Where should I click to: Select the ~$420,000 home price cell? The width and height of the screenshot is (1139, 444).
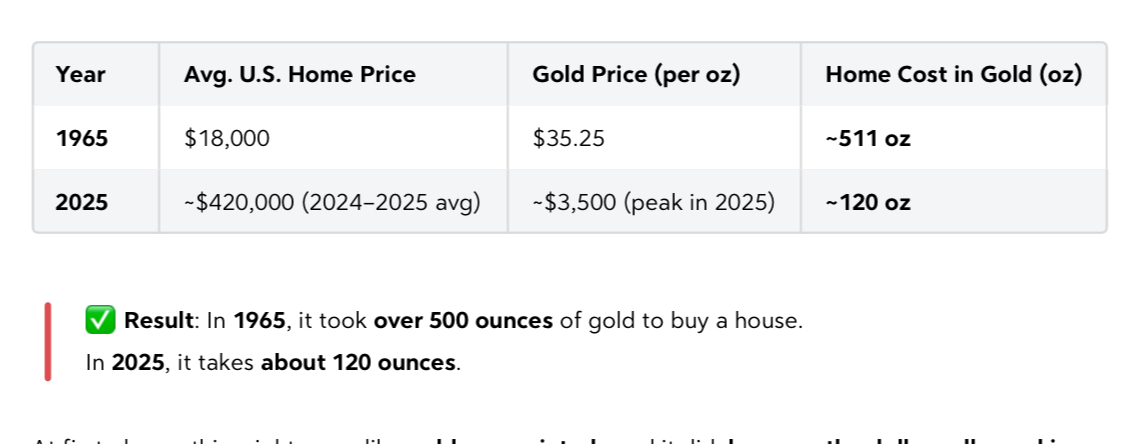coord(332,202)
